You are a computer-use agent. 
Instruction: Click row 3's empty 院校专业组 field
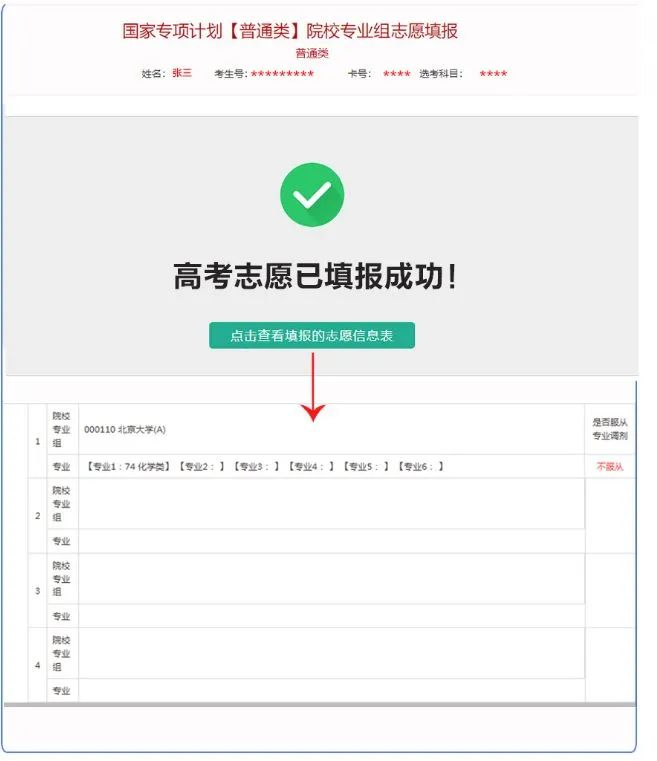[x=331, y=579]
